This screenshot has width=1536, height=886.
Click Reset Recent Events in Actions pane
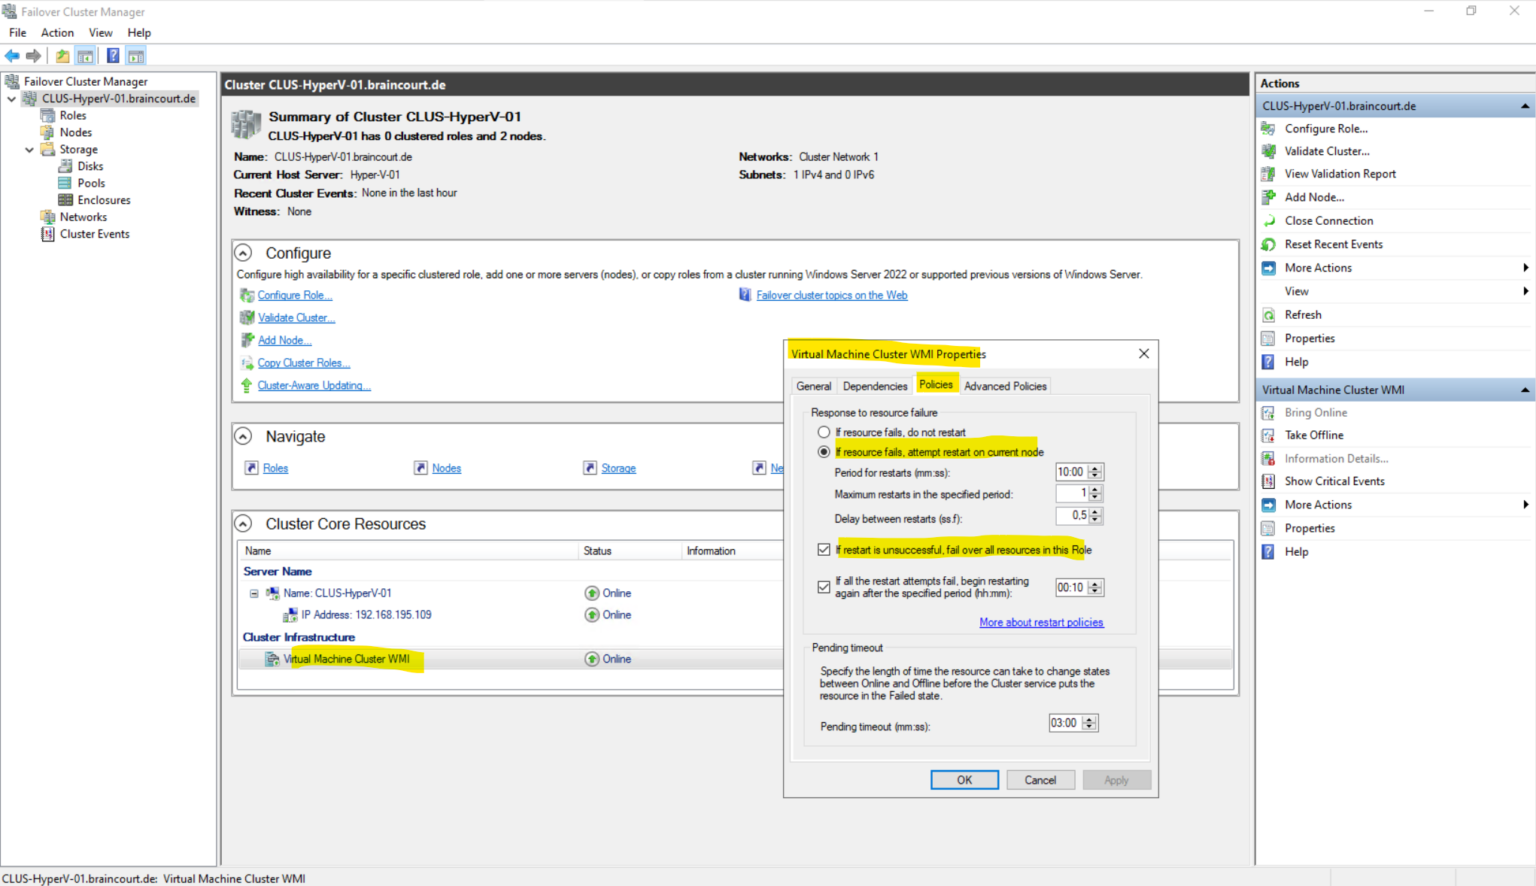tap(1333, 243)
